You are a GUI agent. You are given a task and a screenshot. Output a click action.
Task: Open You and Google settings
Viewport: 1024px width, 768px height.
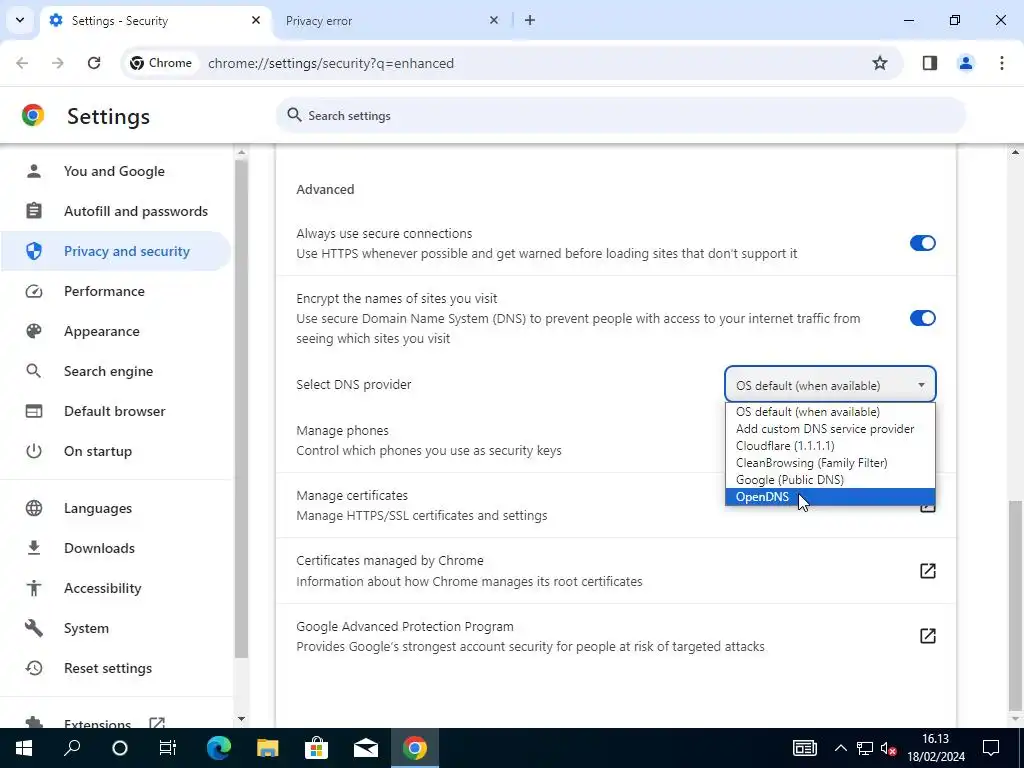[x=114, y=171]
